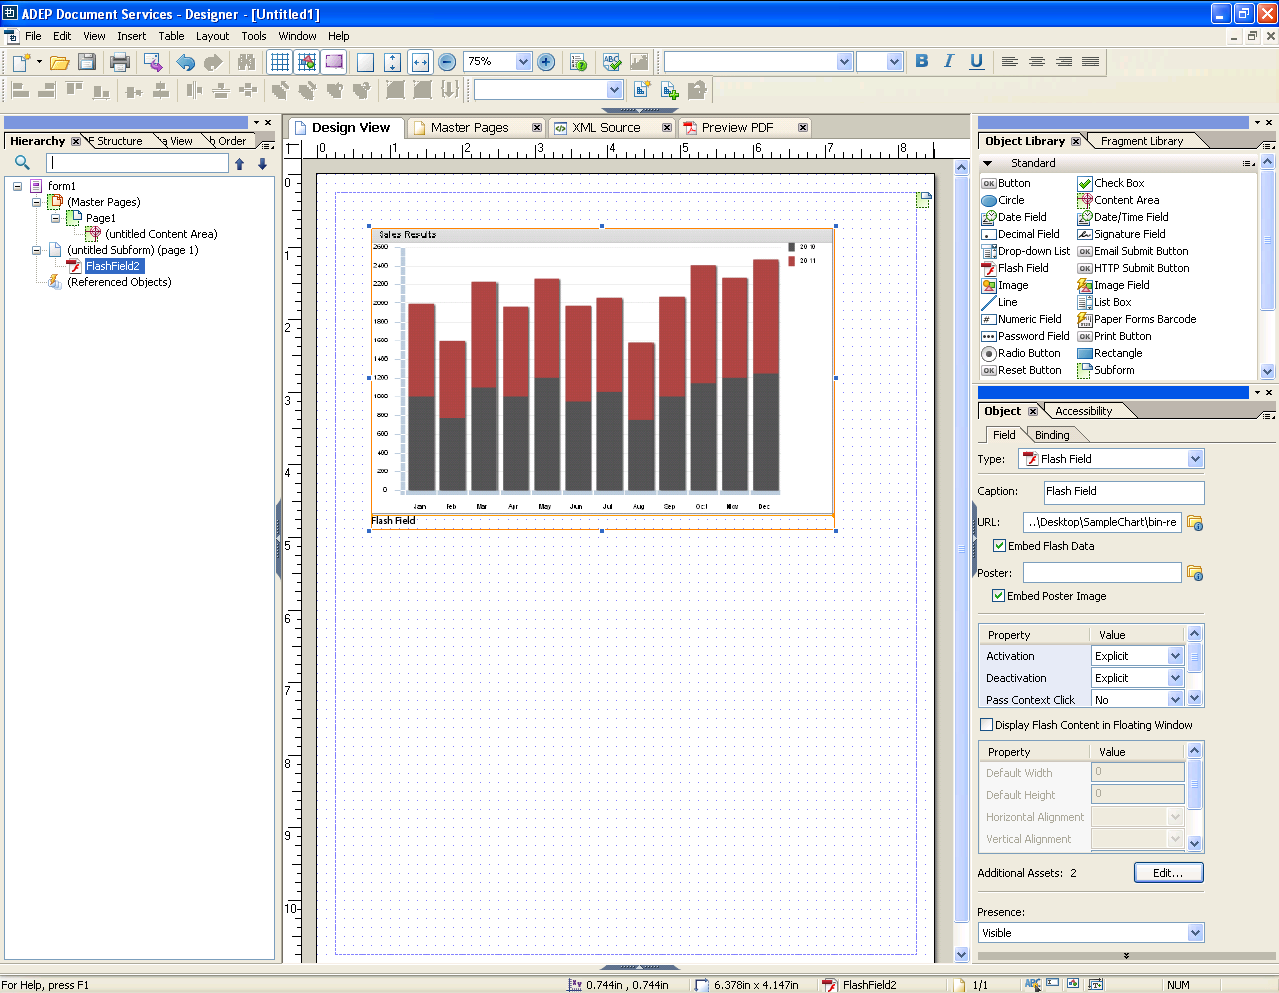The width and height of the screenshot is (1279, 993).
Task: Select FlashField2 in Hierarchy tree
Action: point(113,266)
